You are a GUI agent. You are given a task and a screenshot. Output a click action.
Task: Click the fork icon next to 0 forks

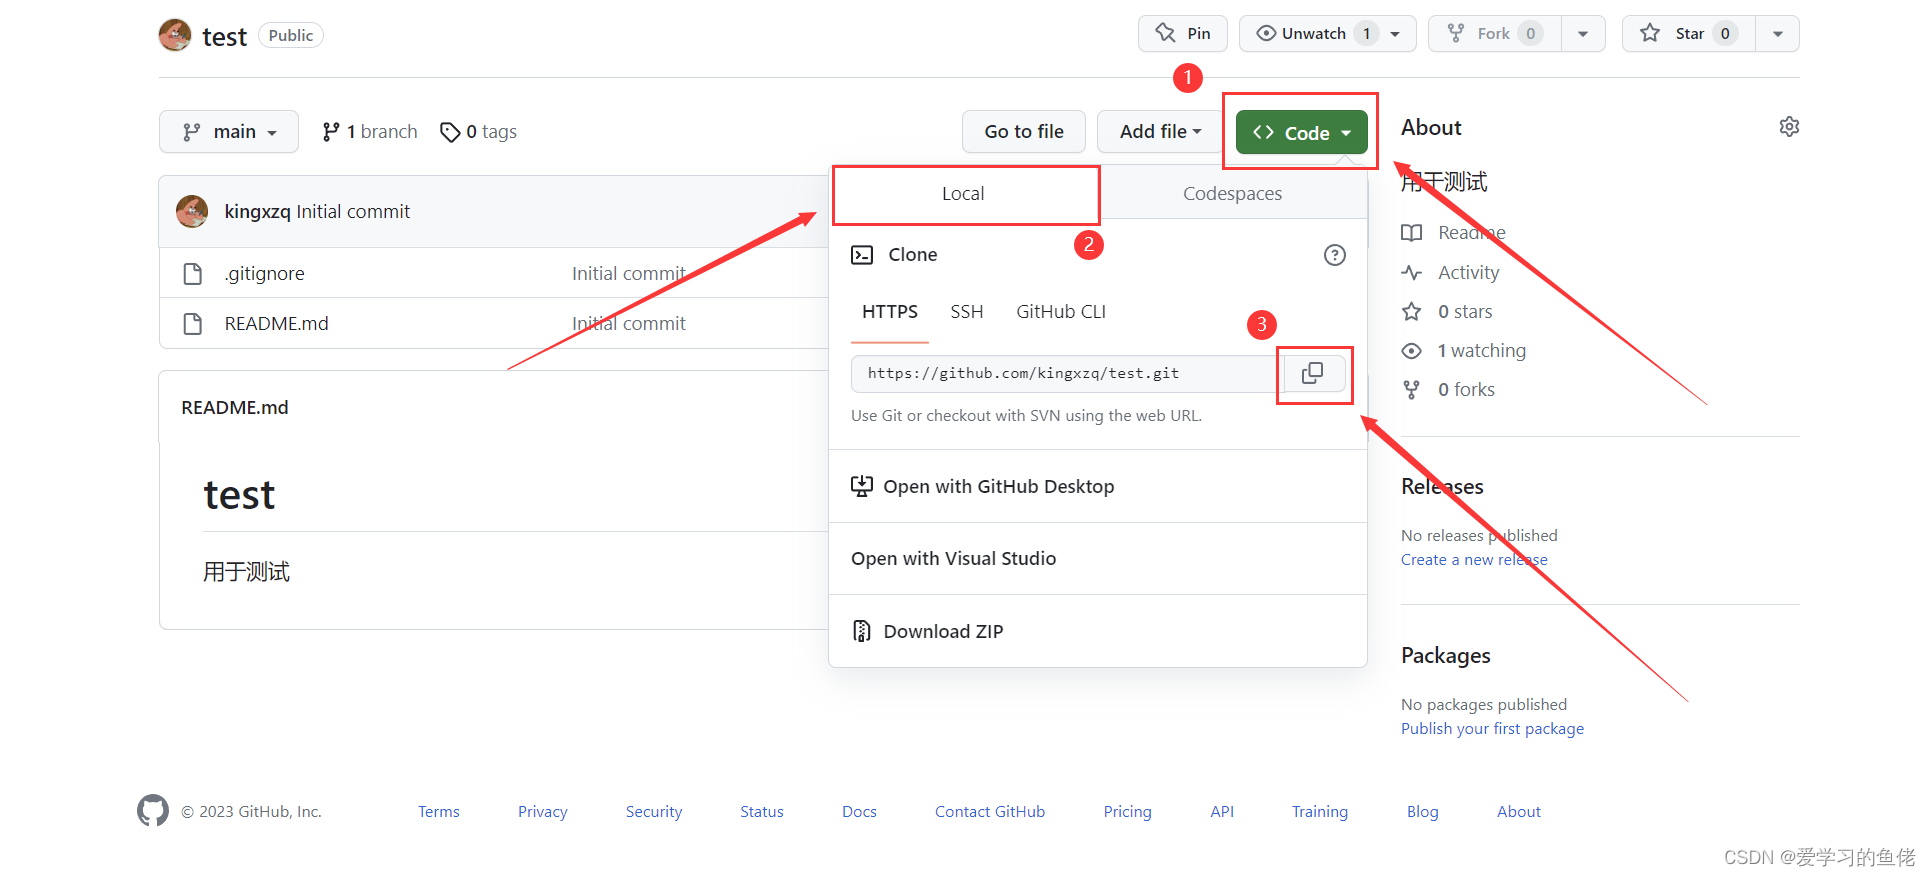[x=1411, y=390]
